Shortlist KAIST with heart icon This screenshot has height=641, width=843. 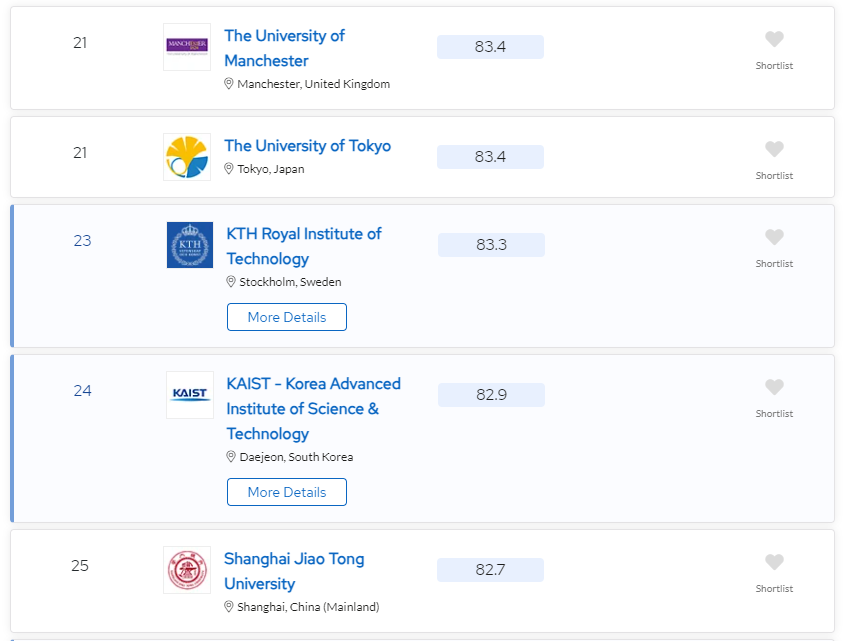pyautogui.click(x=774, y=387)
